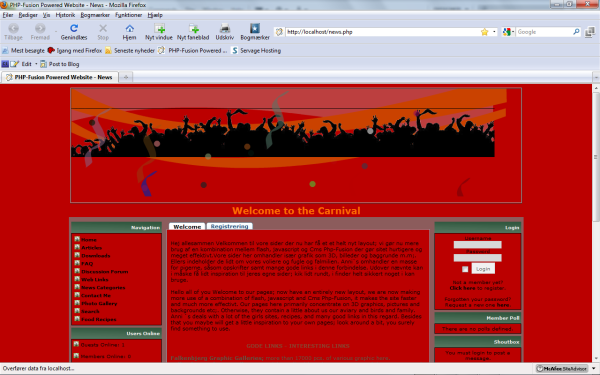Open the Bogmærker toolbar icon
Screen dimensions: 600x375
tap(255, 28)
